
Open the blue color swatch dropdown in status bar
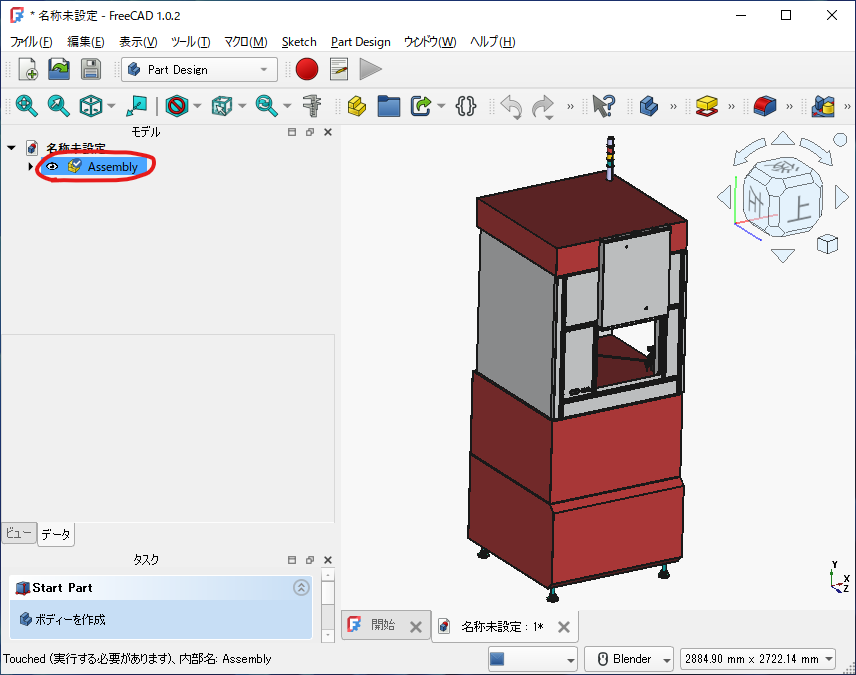532,659
